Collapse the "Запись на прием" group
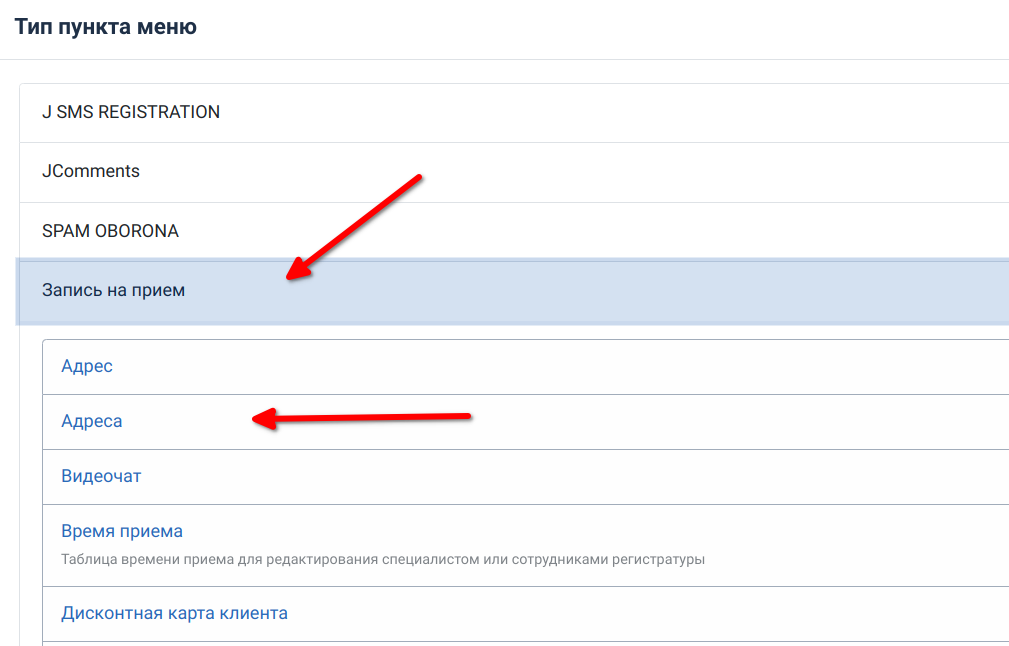This screenshot has width=1009, height=646. 114,291
